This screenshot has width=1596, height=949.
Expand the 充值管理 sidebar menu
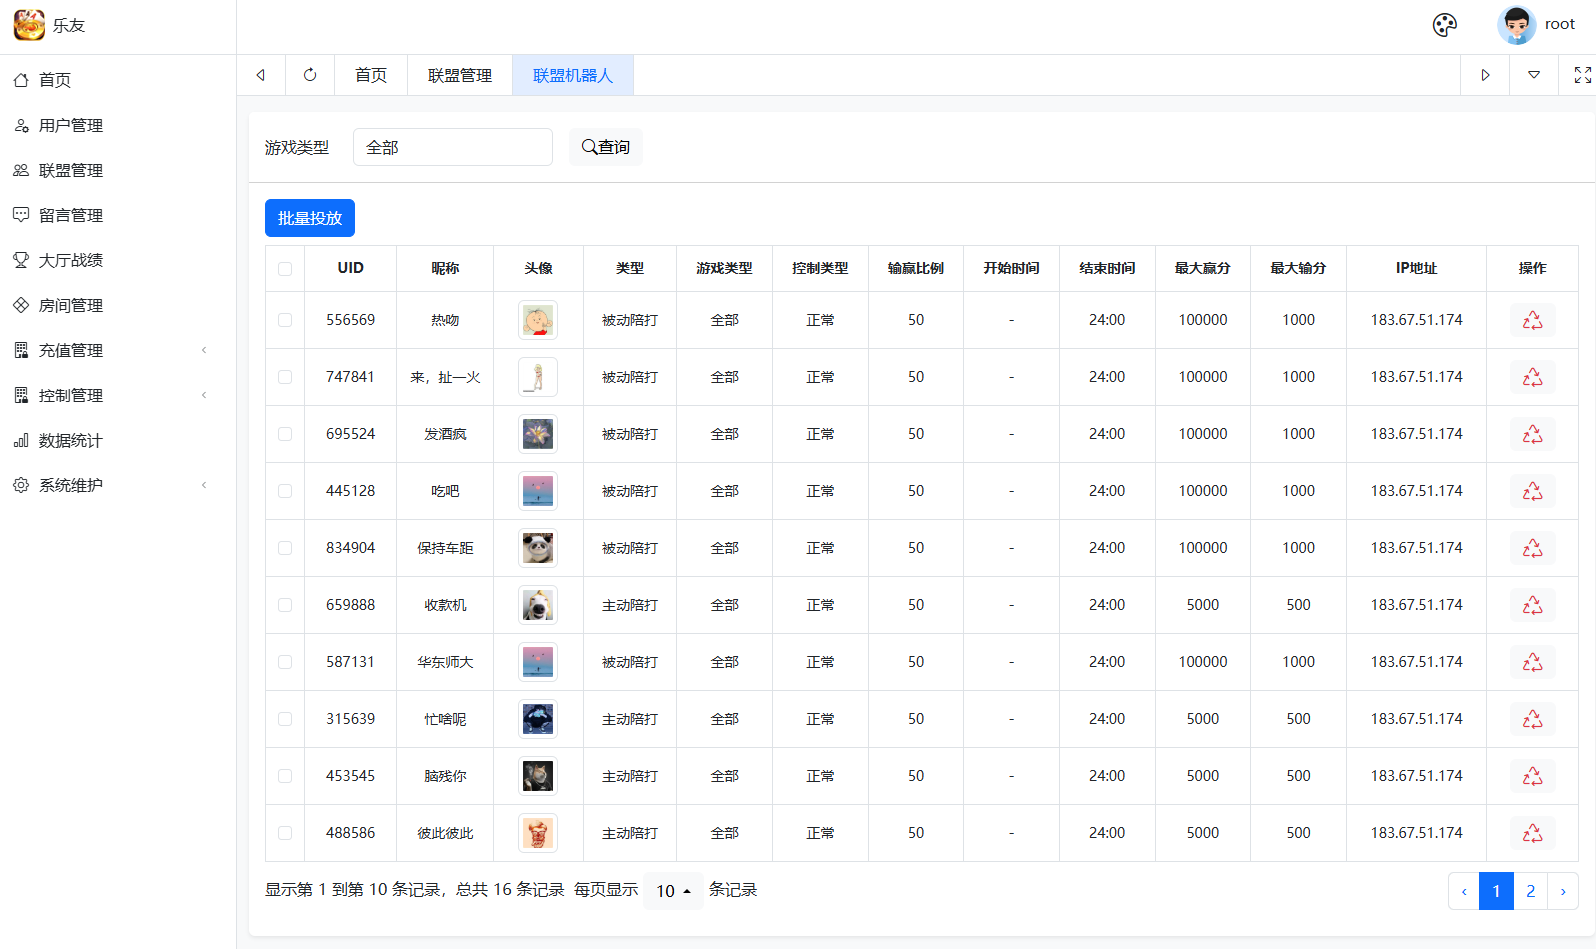point(110,350)
